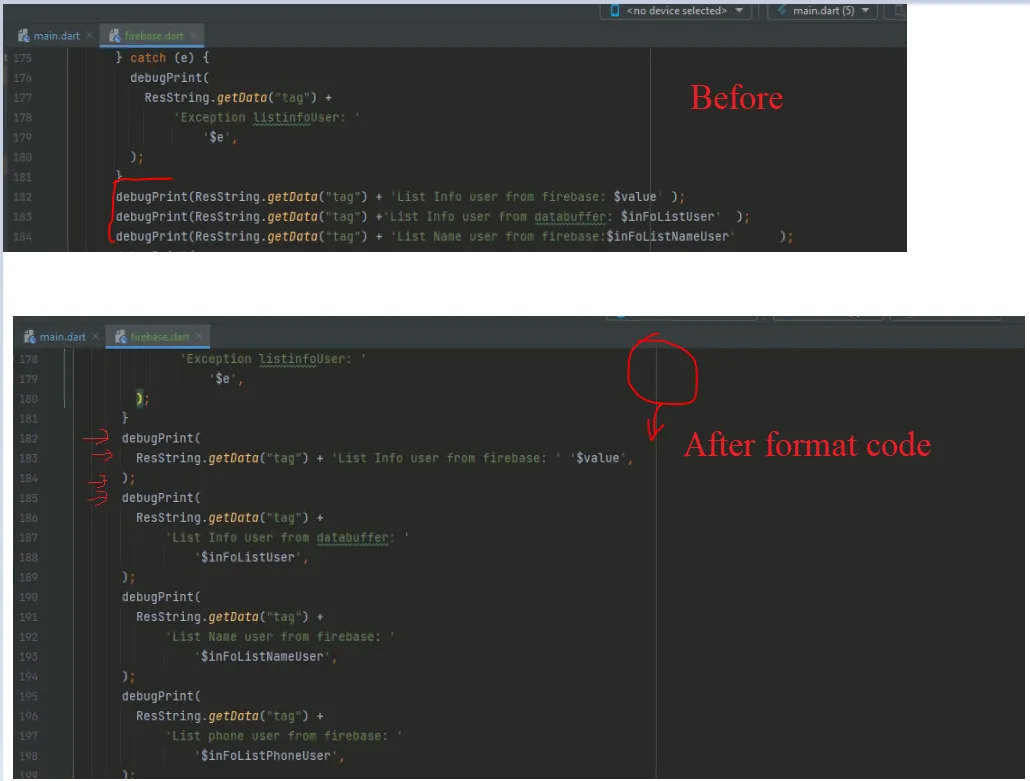The image size is (1030, 781).
Task: Click 'List Name user from firebase:' on line 192
Action: click(280, 637)
